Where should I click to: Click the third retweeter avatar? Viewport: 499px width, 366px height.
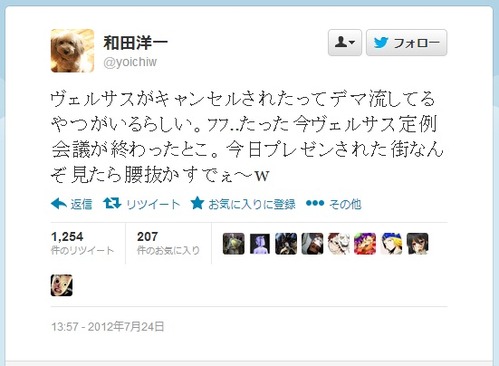286,244
